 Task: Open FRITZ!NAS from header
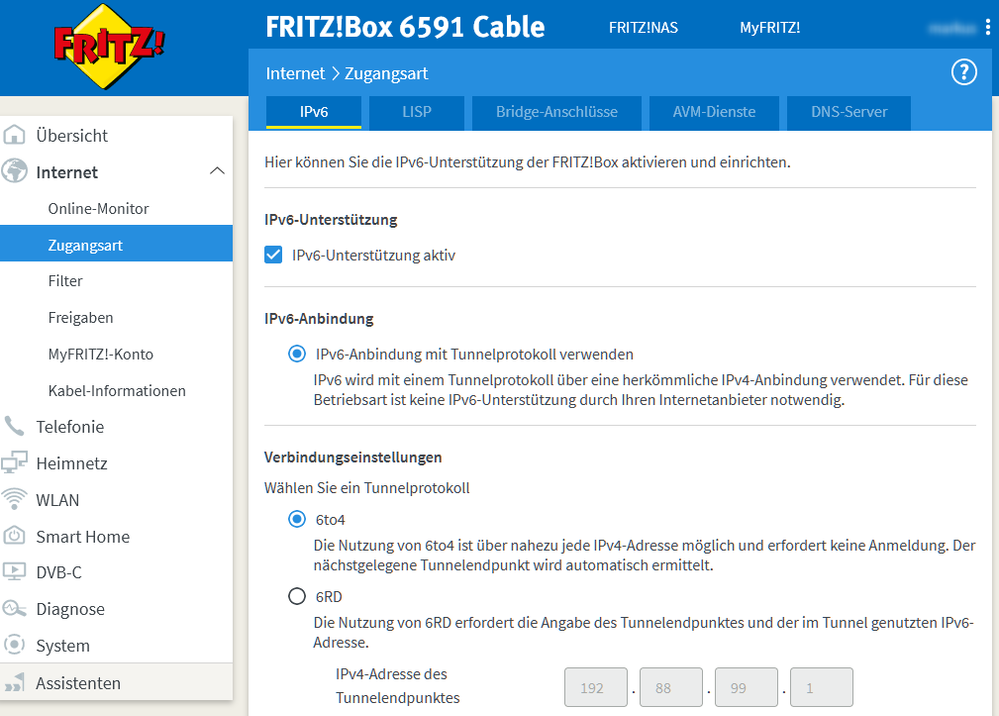click(x=643, y=27)
